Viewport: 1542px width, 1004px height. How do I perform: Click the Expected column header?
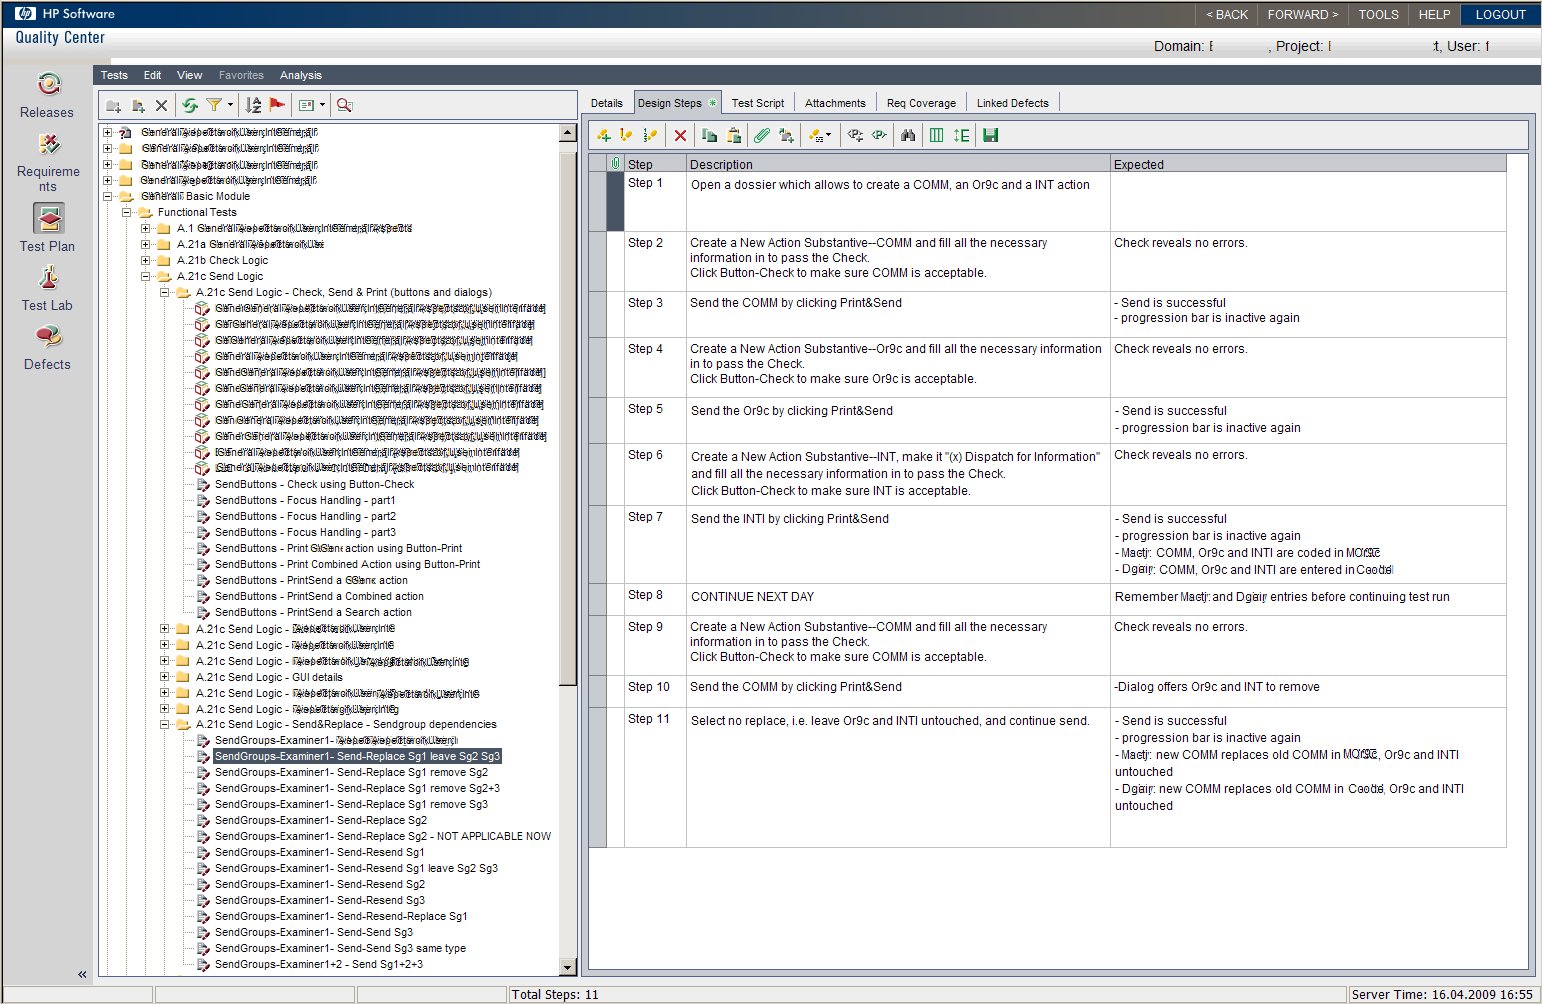[x=1308, y=164]
